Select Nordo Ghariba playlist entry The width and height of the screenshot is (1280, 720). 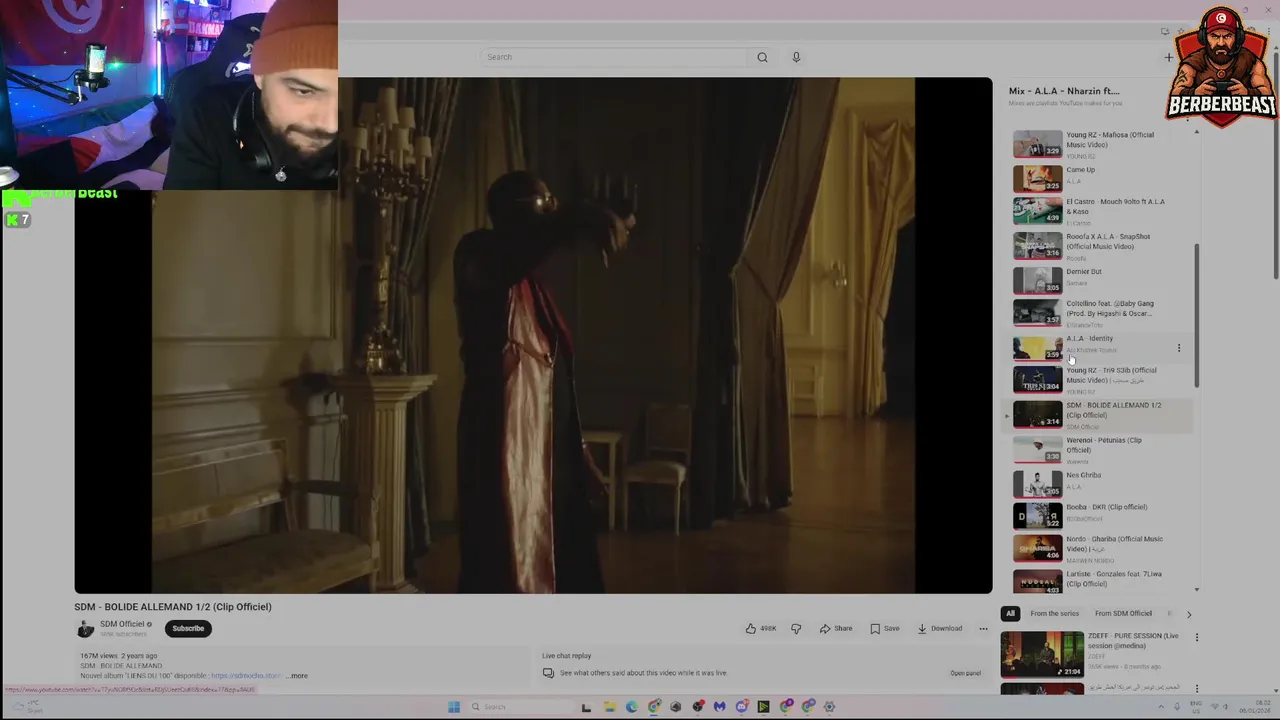pos(1100,548)
